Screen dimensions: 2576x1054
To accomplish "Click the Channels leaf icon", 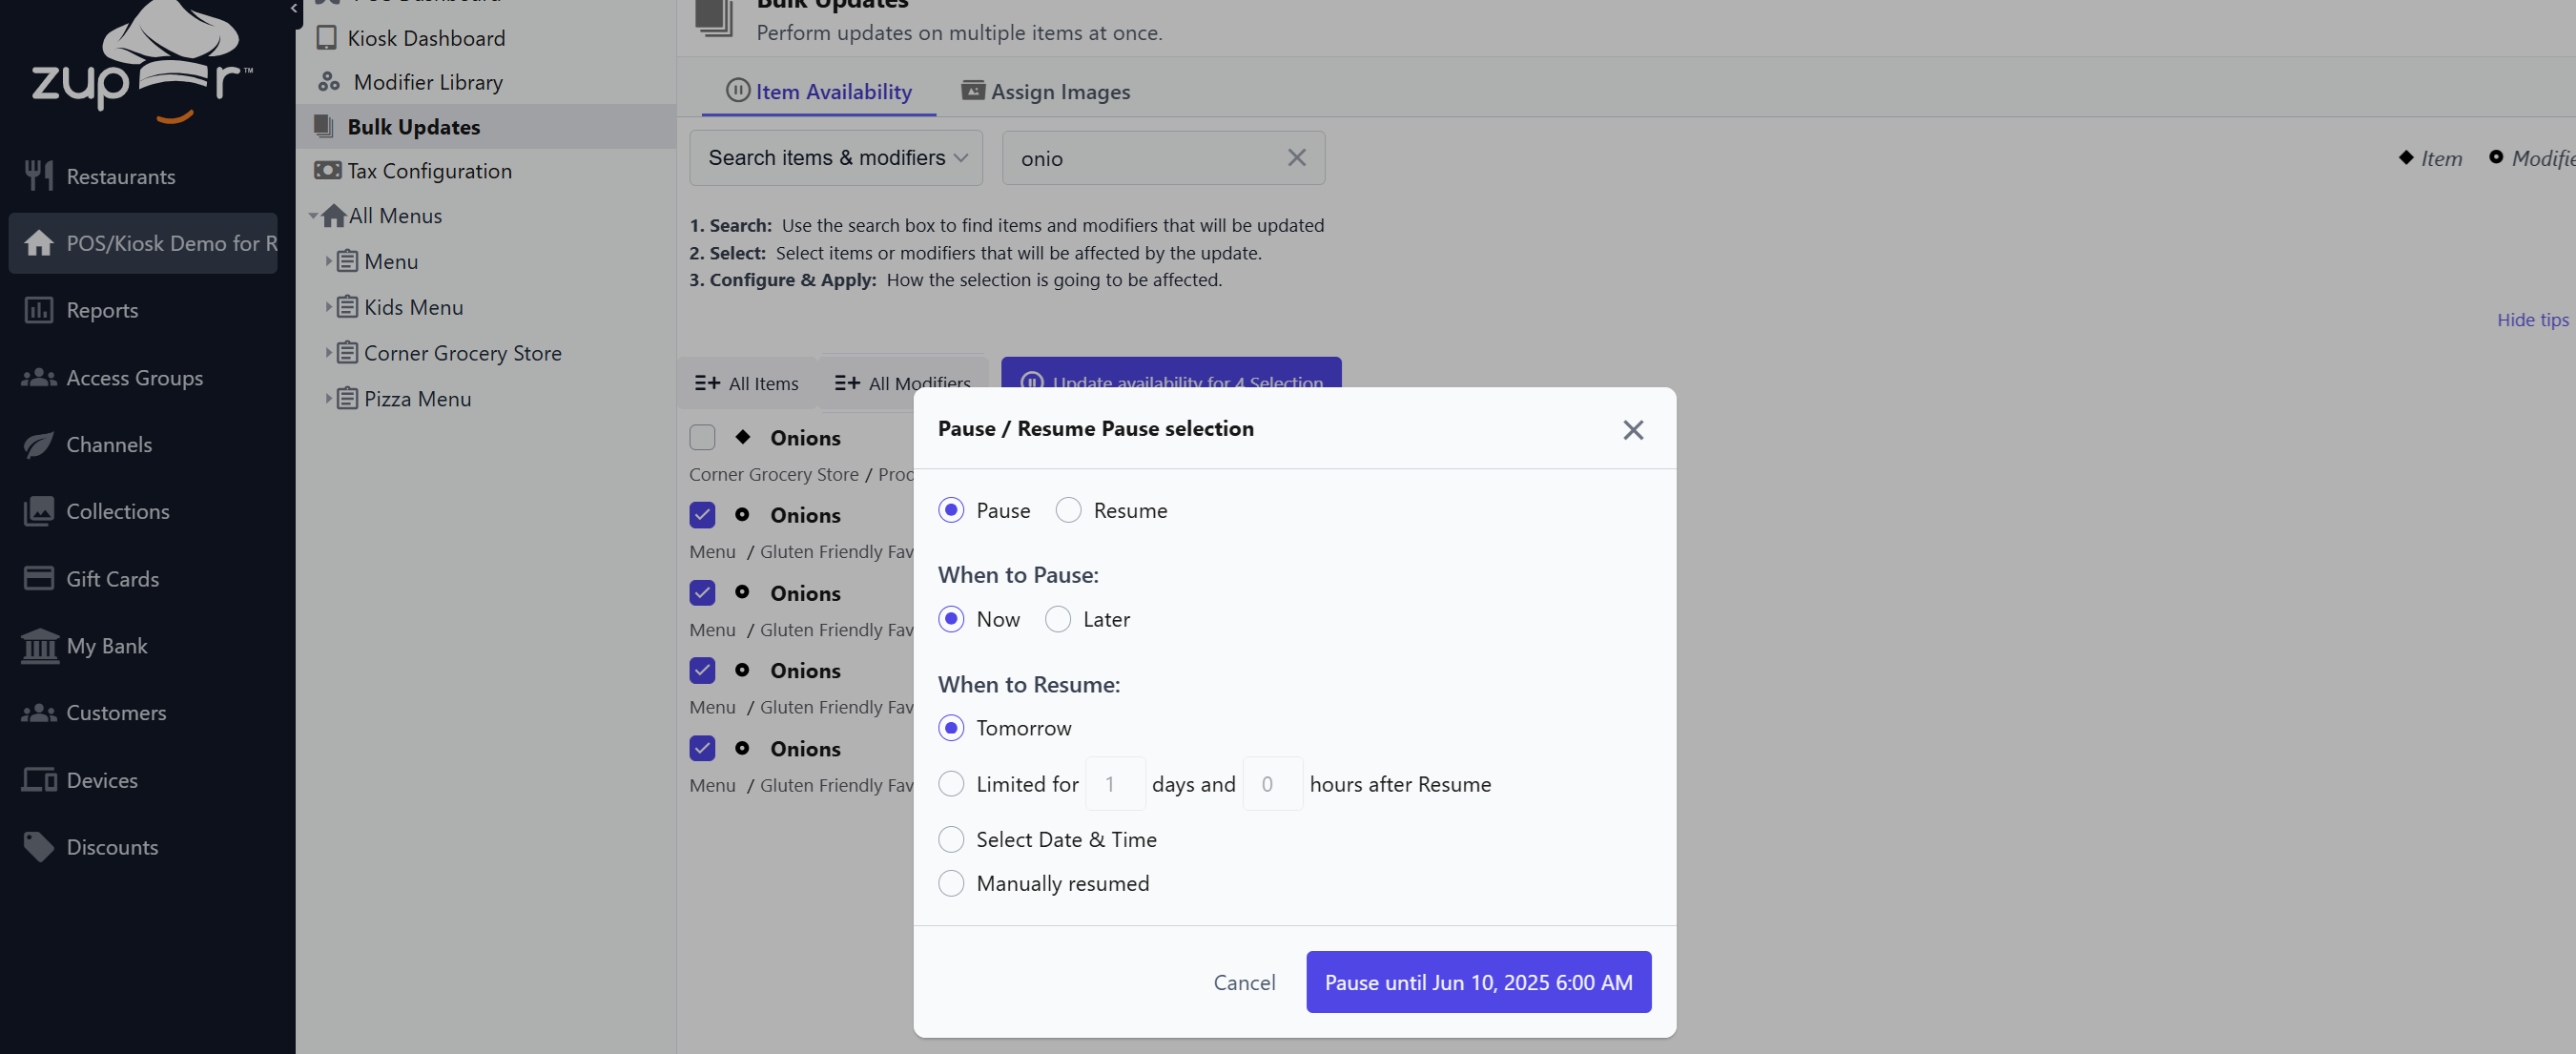I will 38,444.
